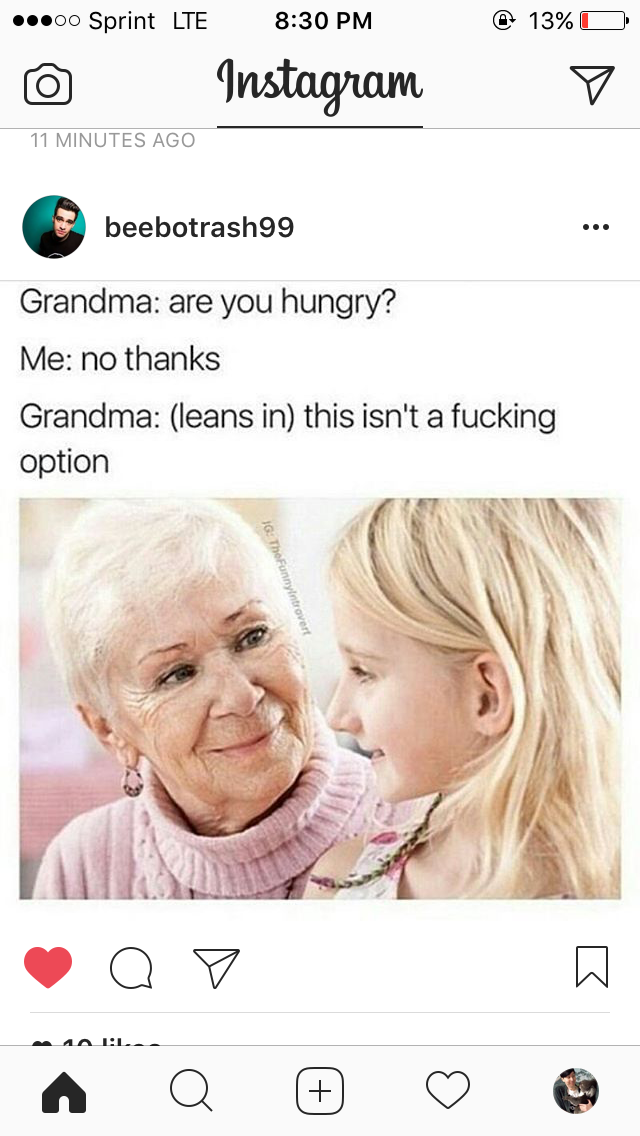Open the camera icon in header
Viewport: 640px width, 1136px height.
tap(48, 85)
